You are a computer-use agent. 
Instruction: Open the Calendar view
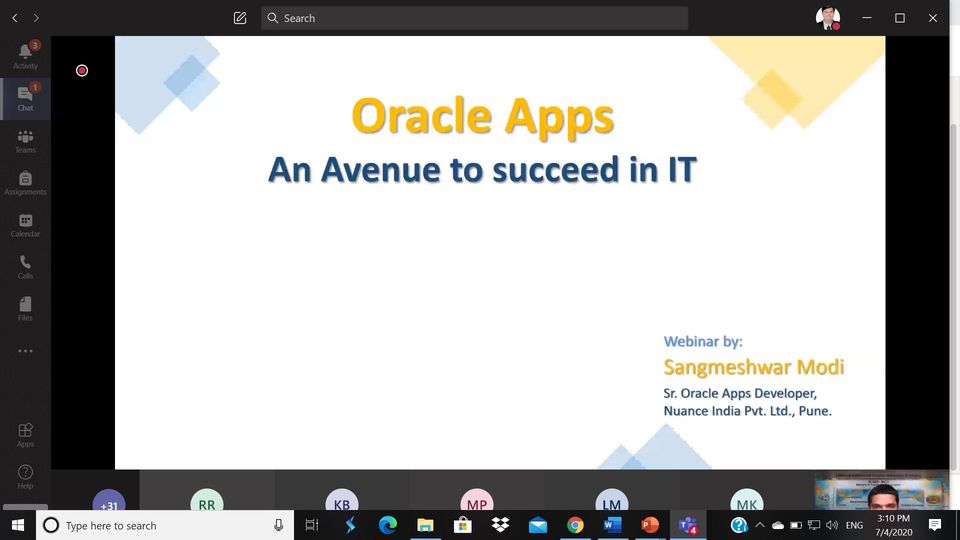pos(25,225)
